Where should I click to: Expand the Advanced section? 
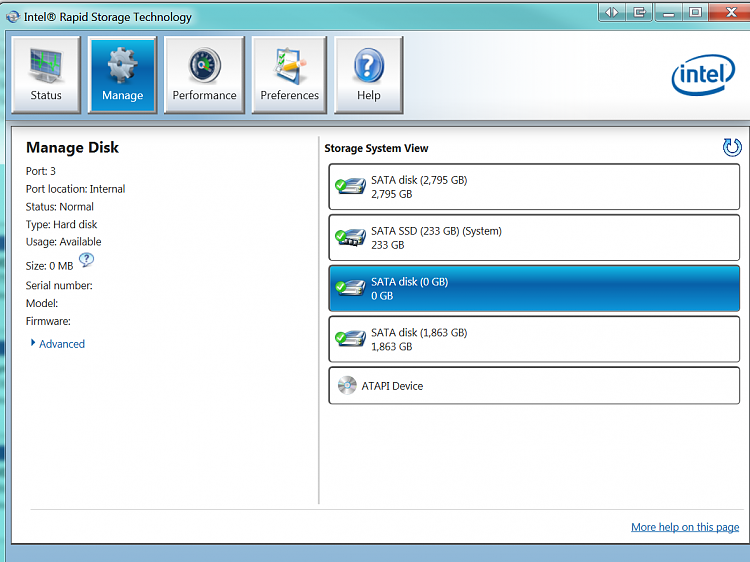[33, 342]
